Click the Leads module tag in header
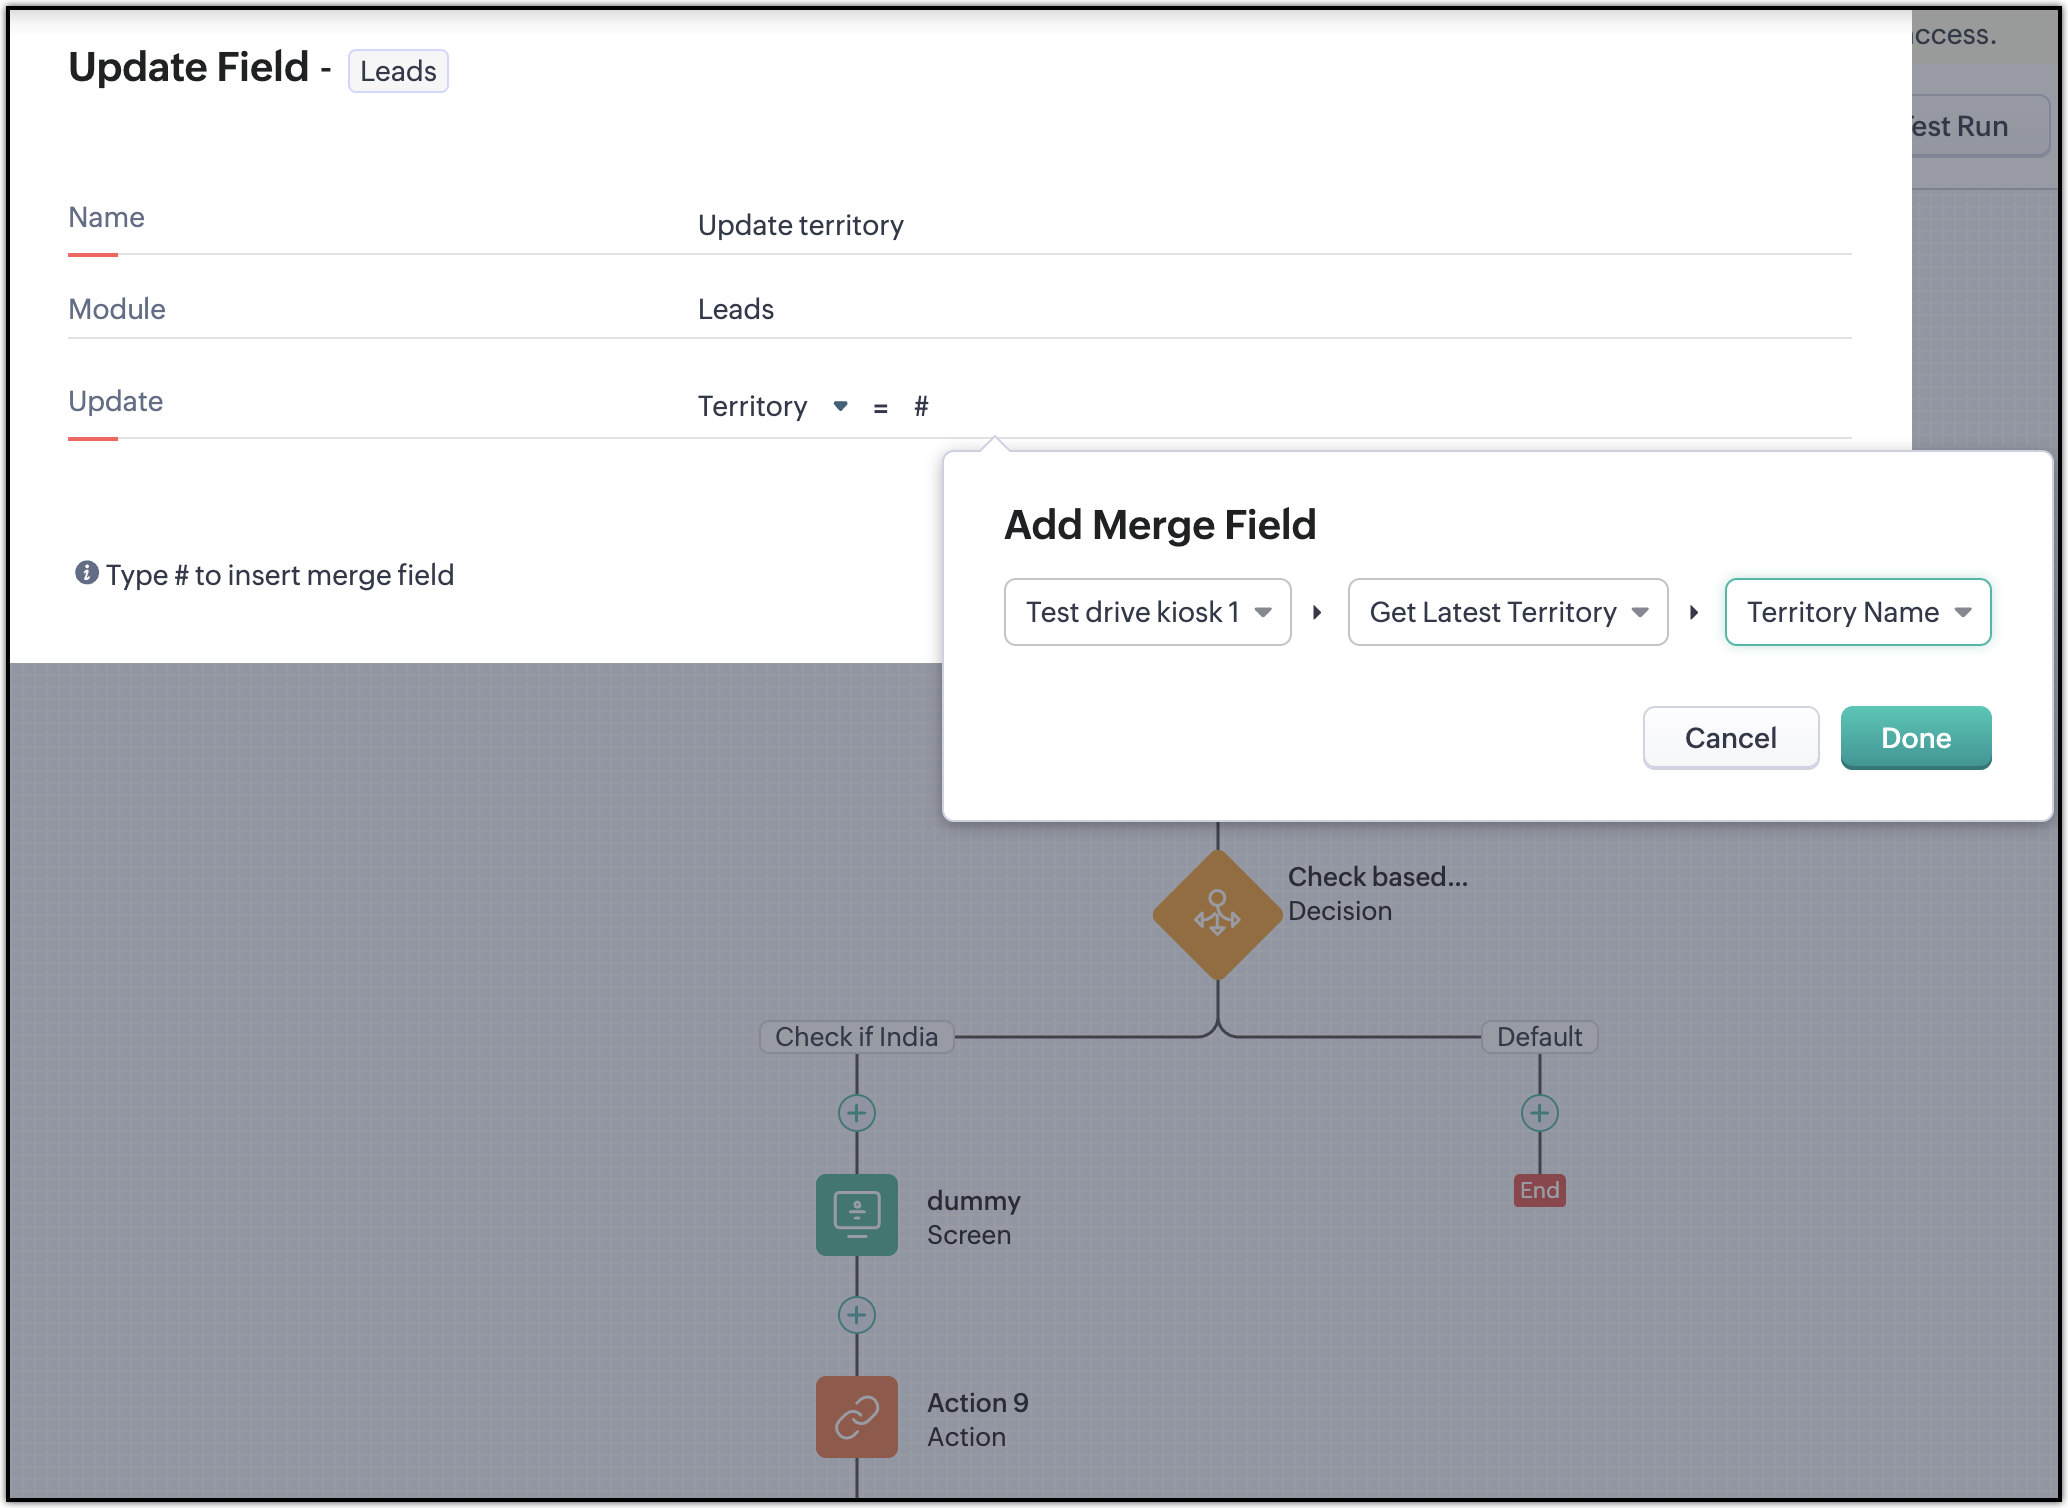 pos(398,71)
